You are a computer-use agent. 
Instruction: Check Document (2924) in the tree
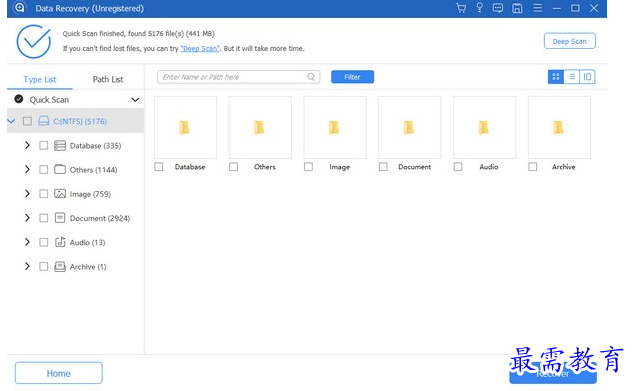[x=44, y=218]
